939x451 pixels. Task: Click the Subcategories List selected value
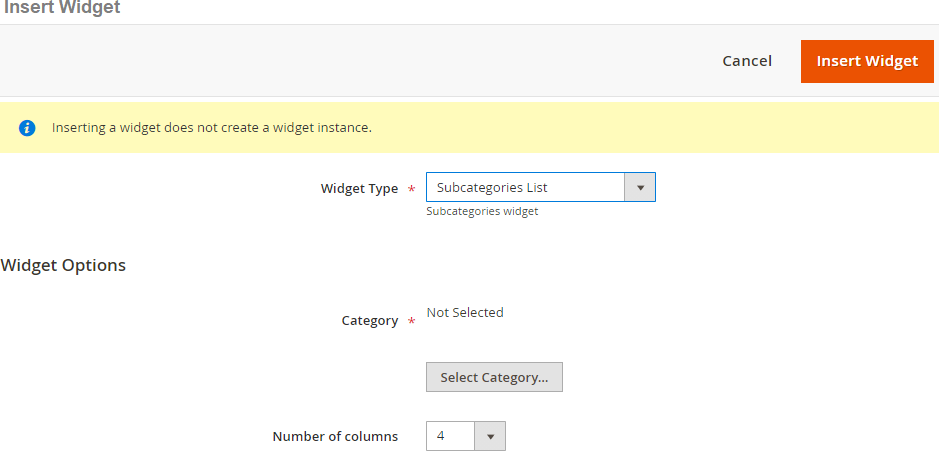(x=492, y=187)
